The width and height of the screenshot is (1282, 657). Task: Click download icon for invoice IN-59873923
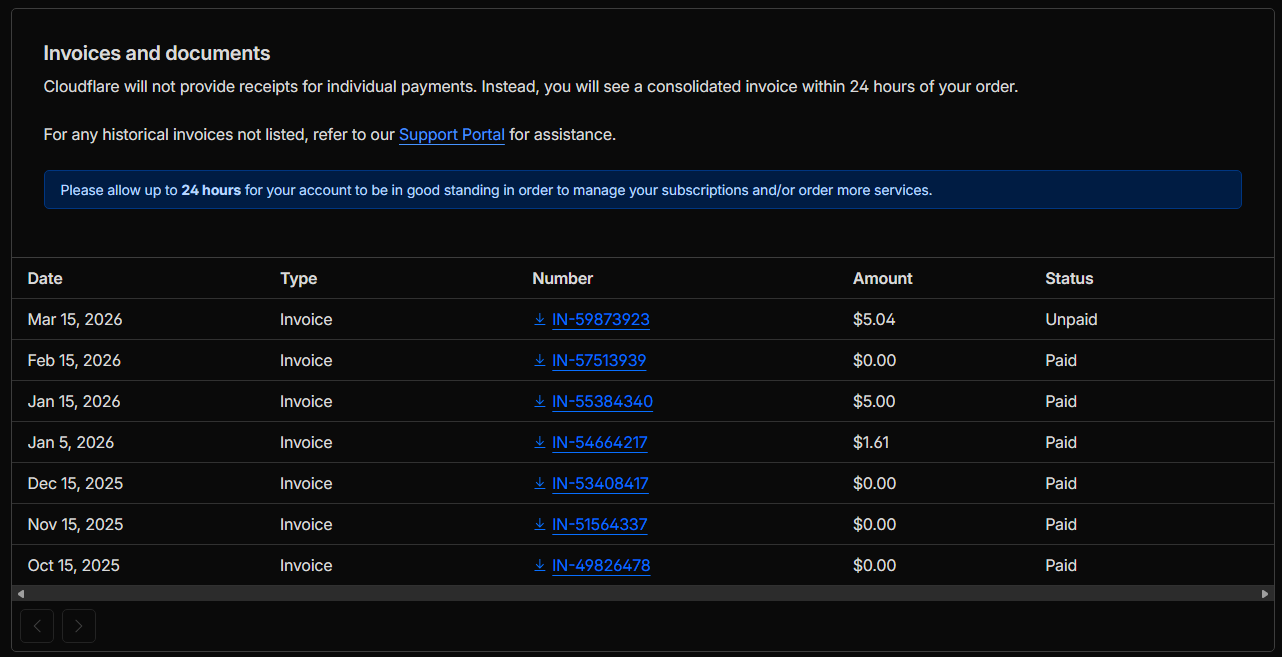point(540,320)
